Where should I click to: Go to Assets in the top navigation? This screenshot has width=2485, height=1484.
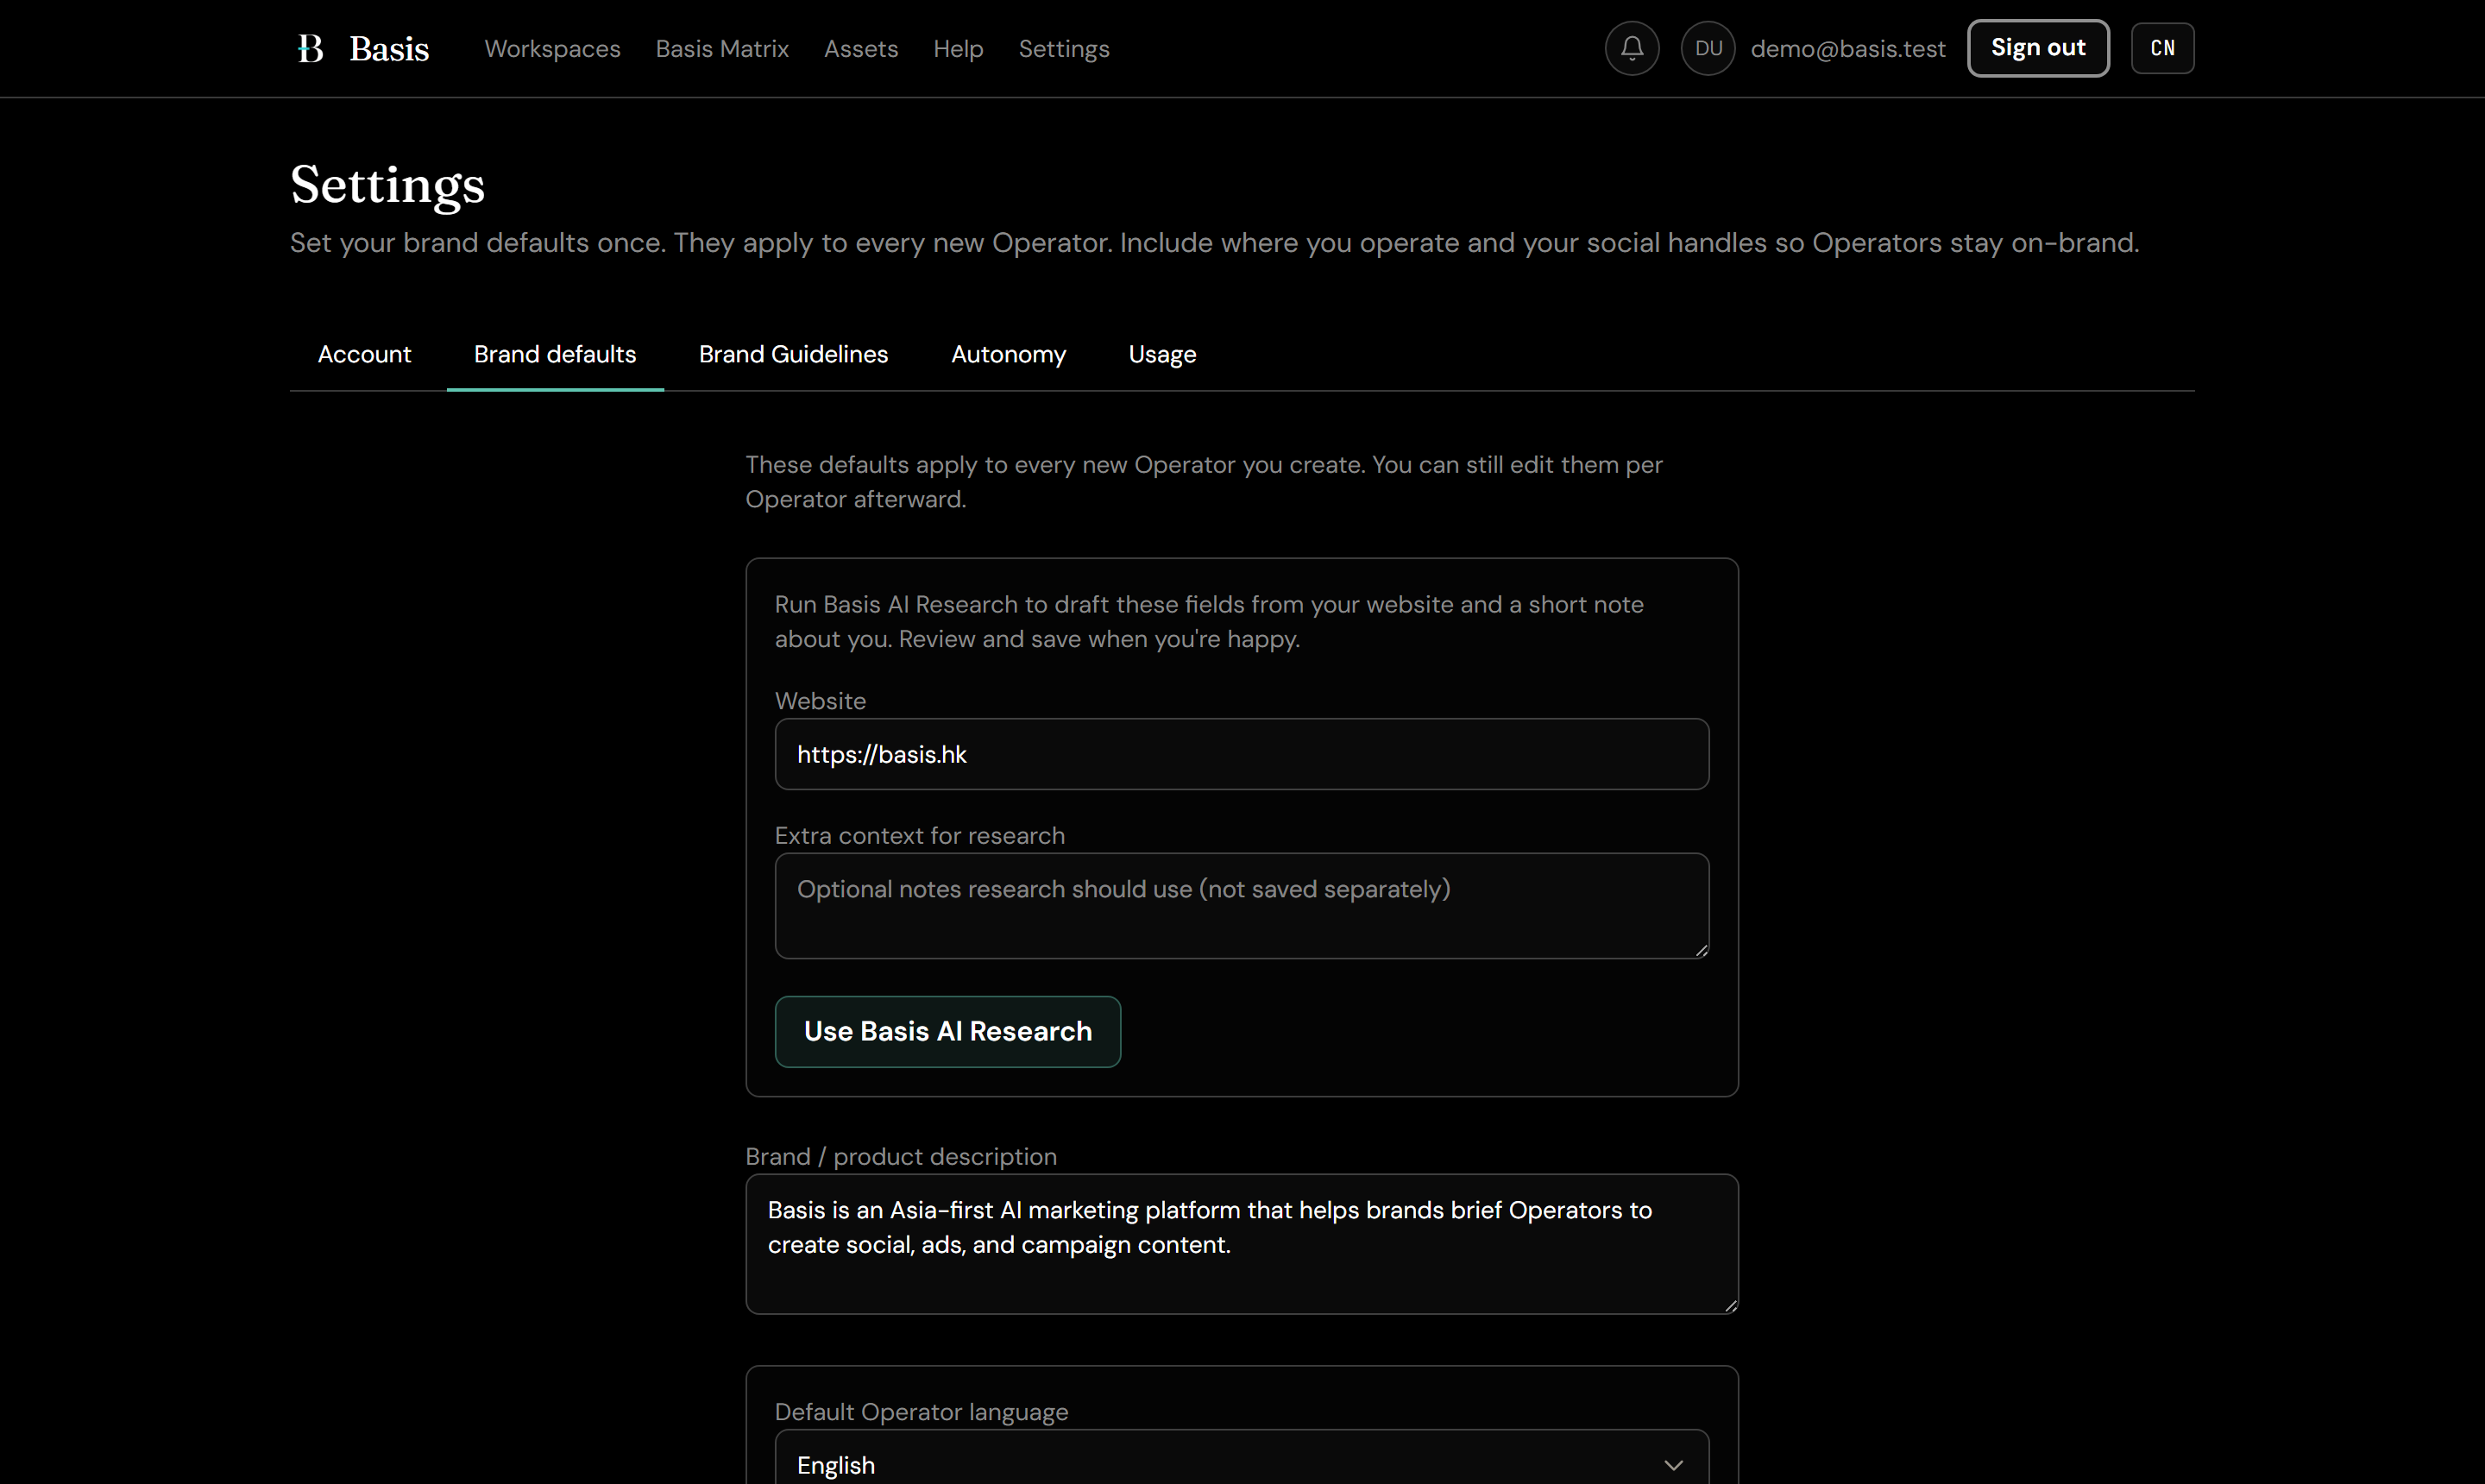pyautogui.click(x=861, y=48)
